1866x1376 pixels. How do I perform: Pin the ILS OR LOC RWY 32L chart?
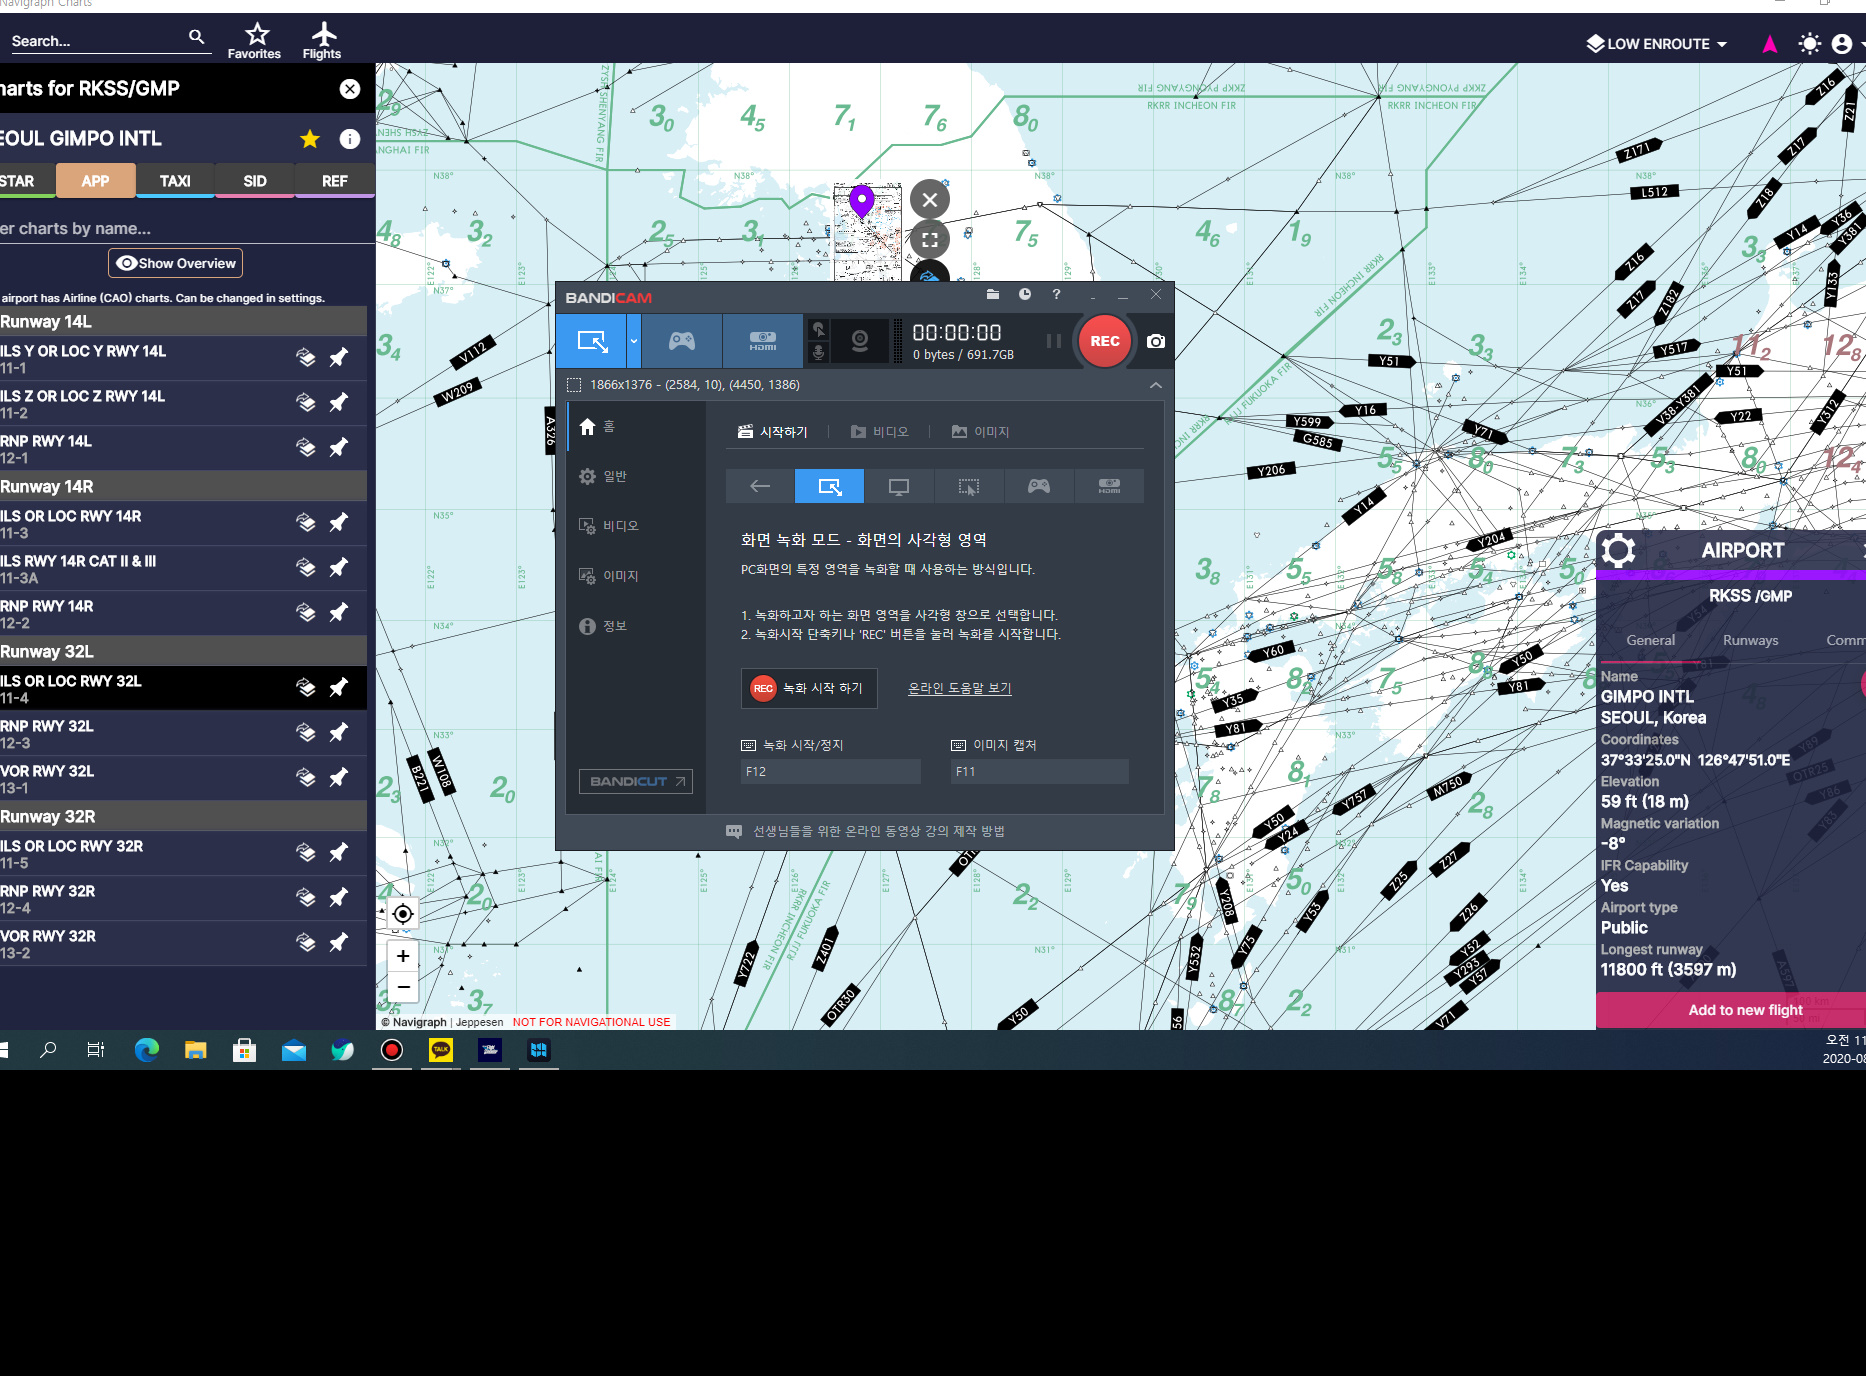(x=339, y=687)
